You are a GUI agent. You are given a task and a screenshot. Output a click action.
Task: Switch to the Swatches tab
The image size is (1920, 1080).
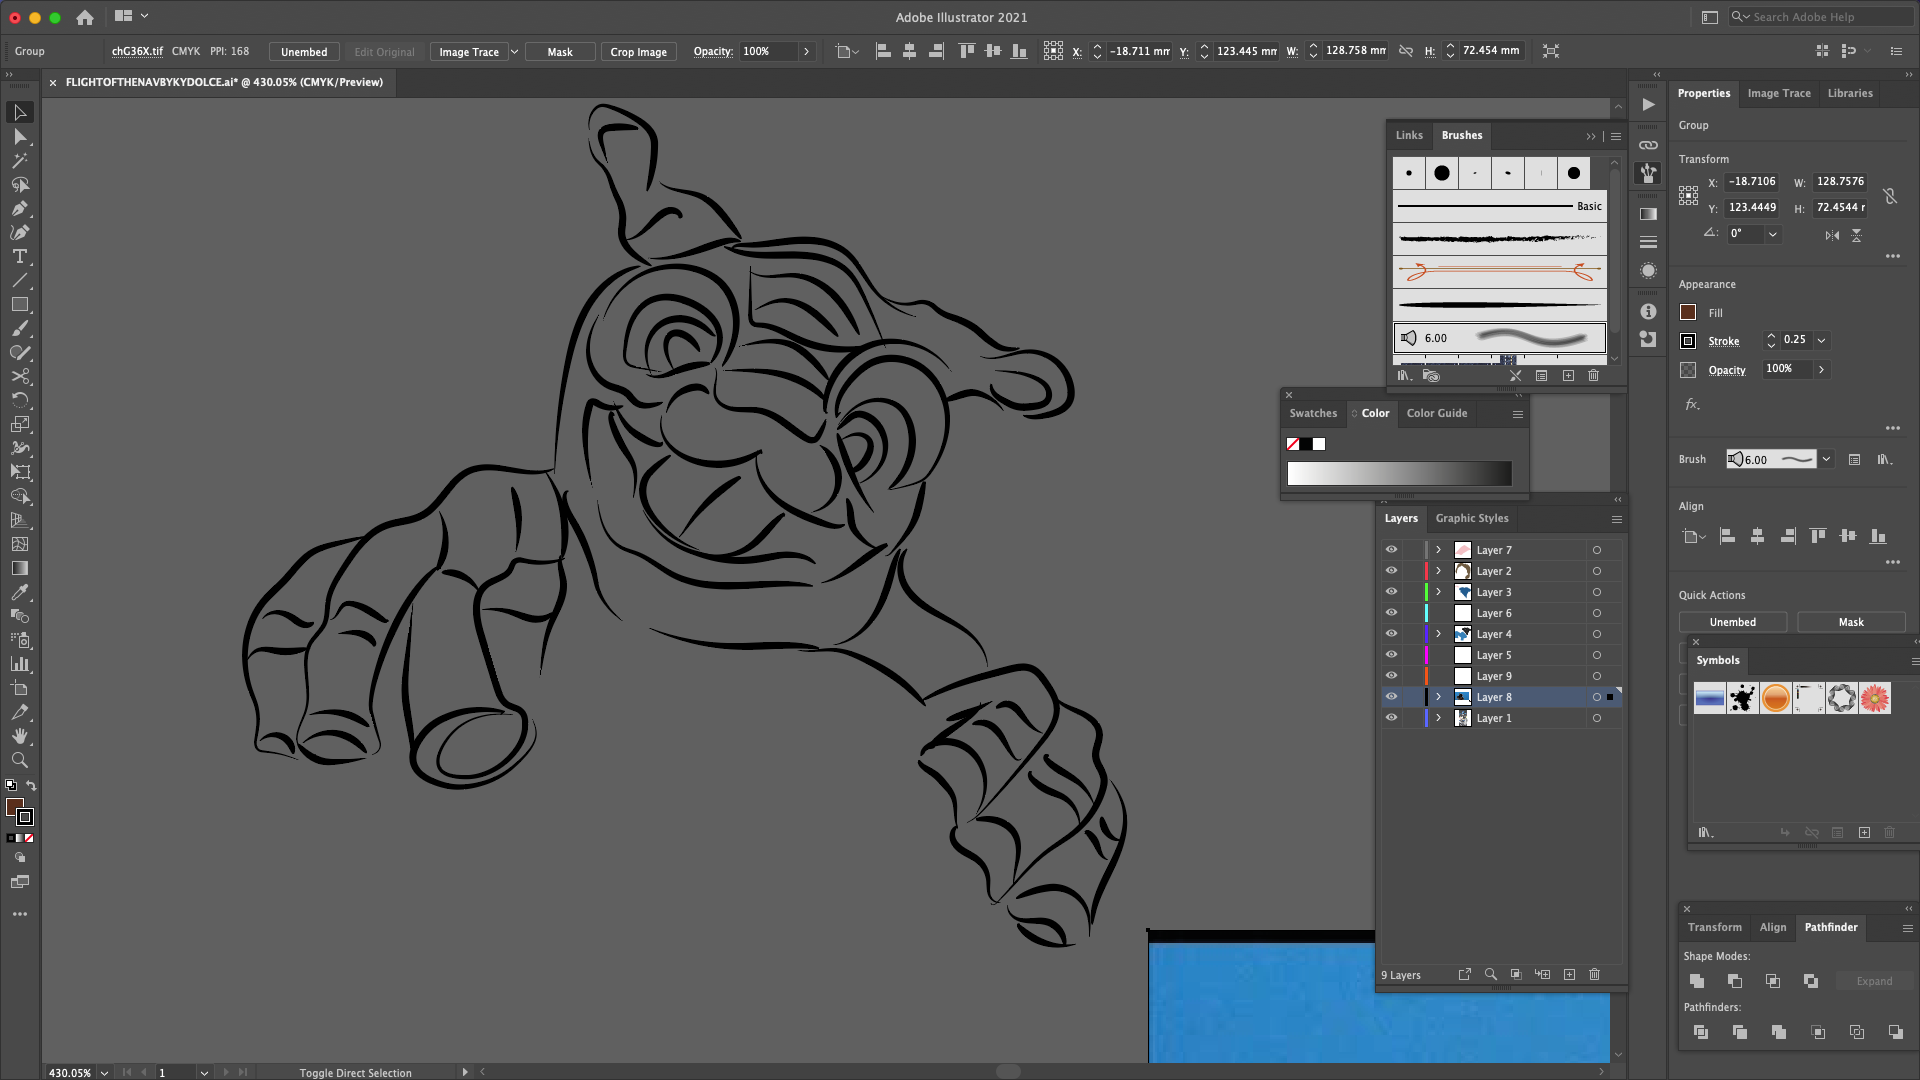coord(1313,413)
